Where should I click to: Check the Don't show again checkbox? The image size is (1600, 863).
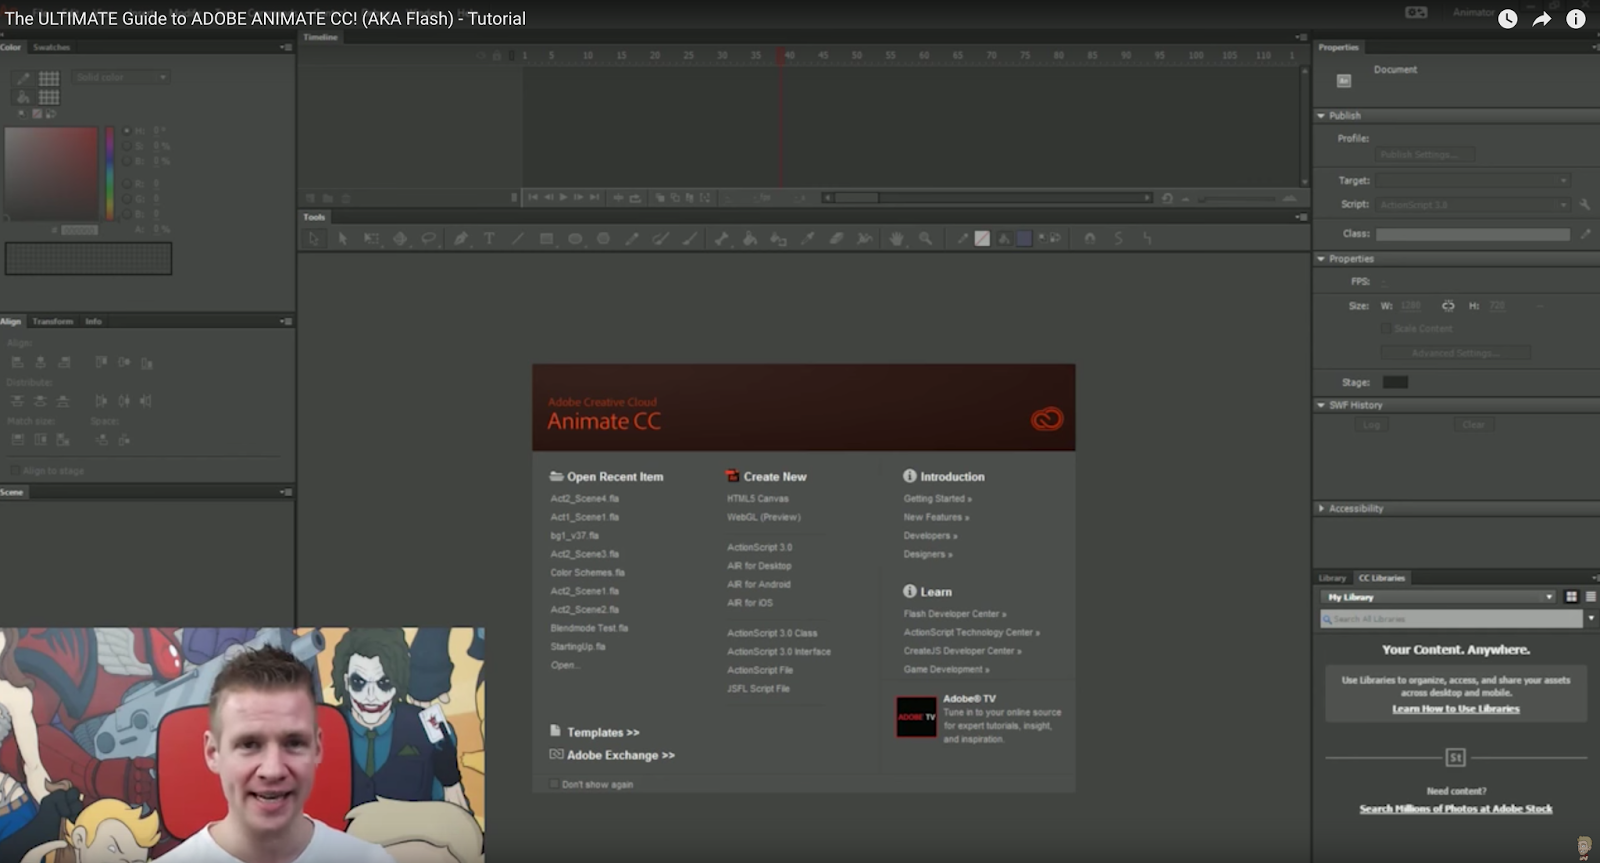[x=554, y=784]
